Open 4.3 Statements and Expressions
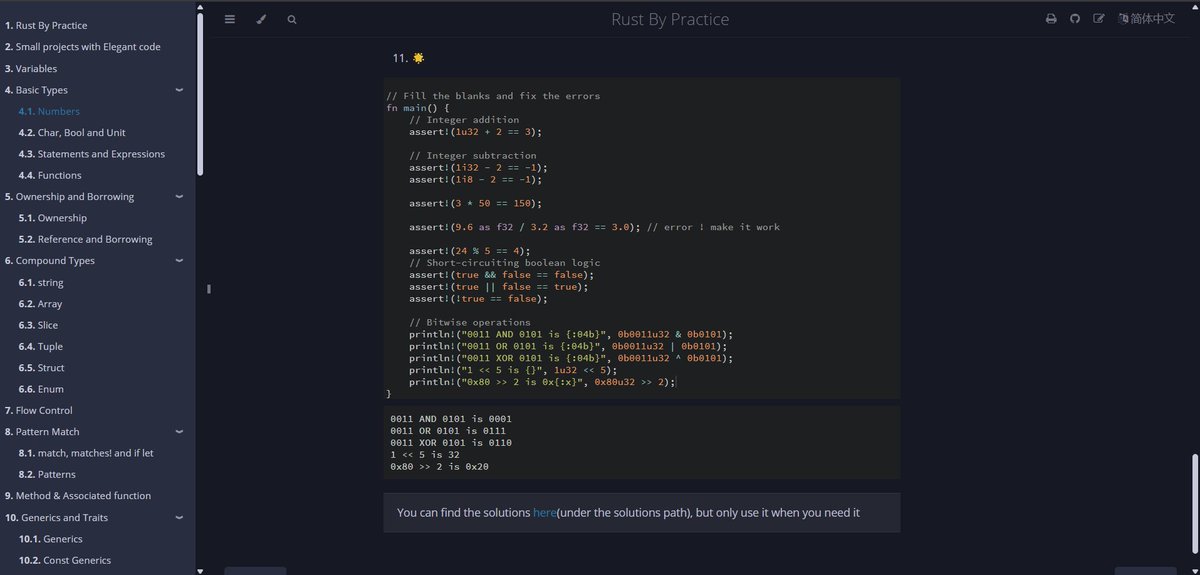The width and height of the screenshot is (1200, 575). tap(92, 154)
